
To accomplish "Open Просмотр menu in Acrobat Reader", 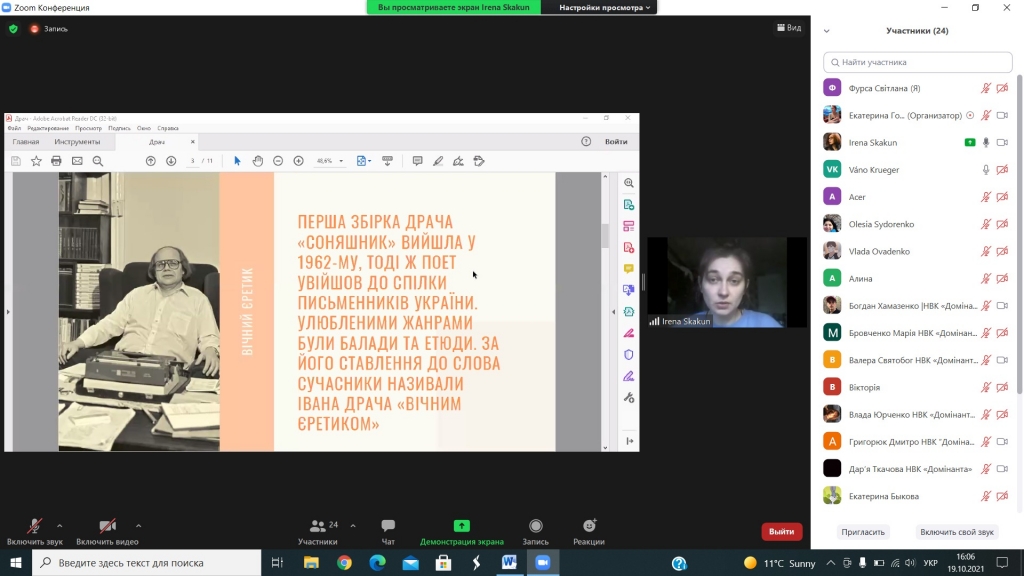I will click(x=88, y=129).
